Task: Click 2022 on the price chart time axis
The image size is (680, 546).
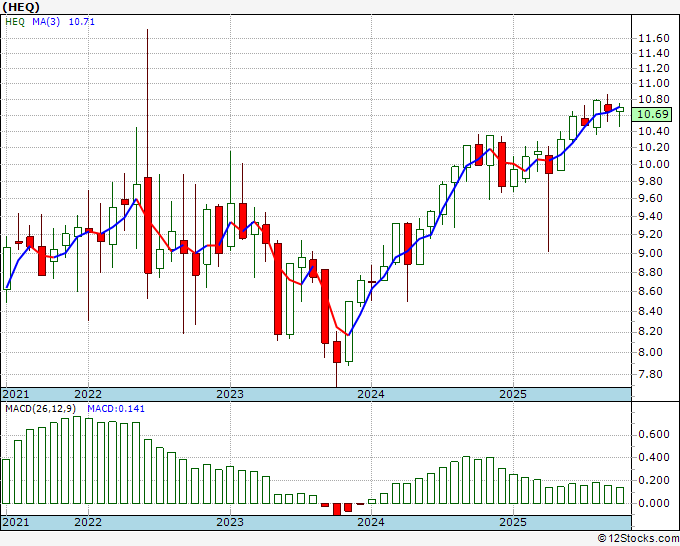Action: [x=88, y=394]
